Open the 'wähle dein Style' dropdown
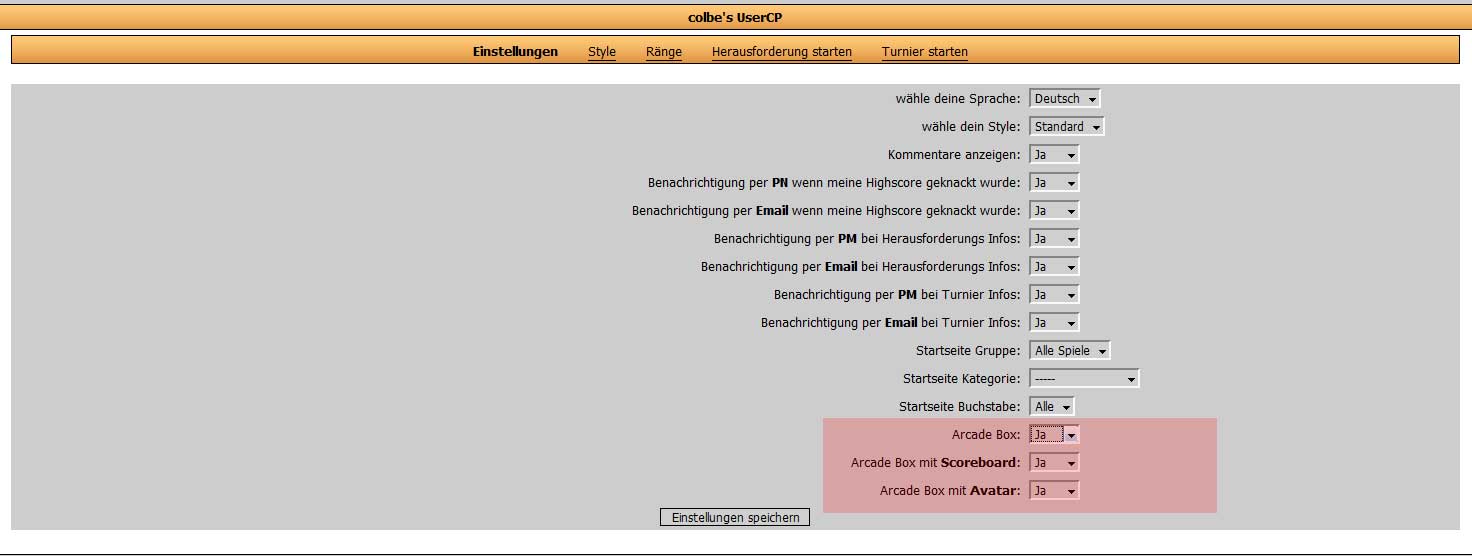 point(1067,127)
